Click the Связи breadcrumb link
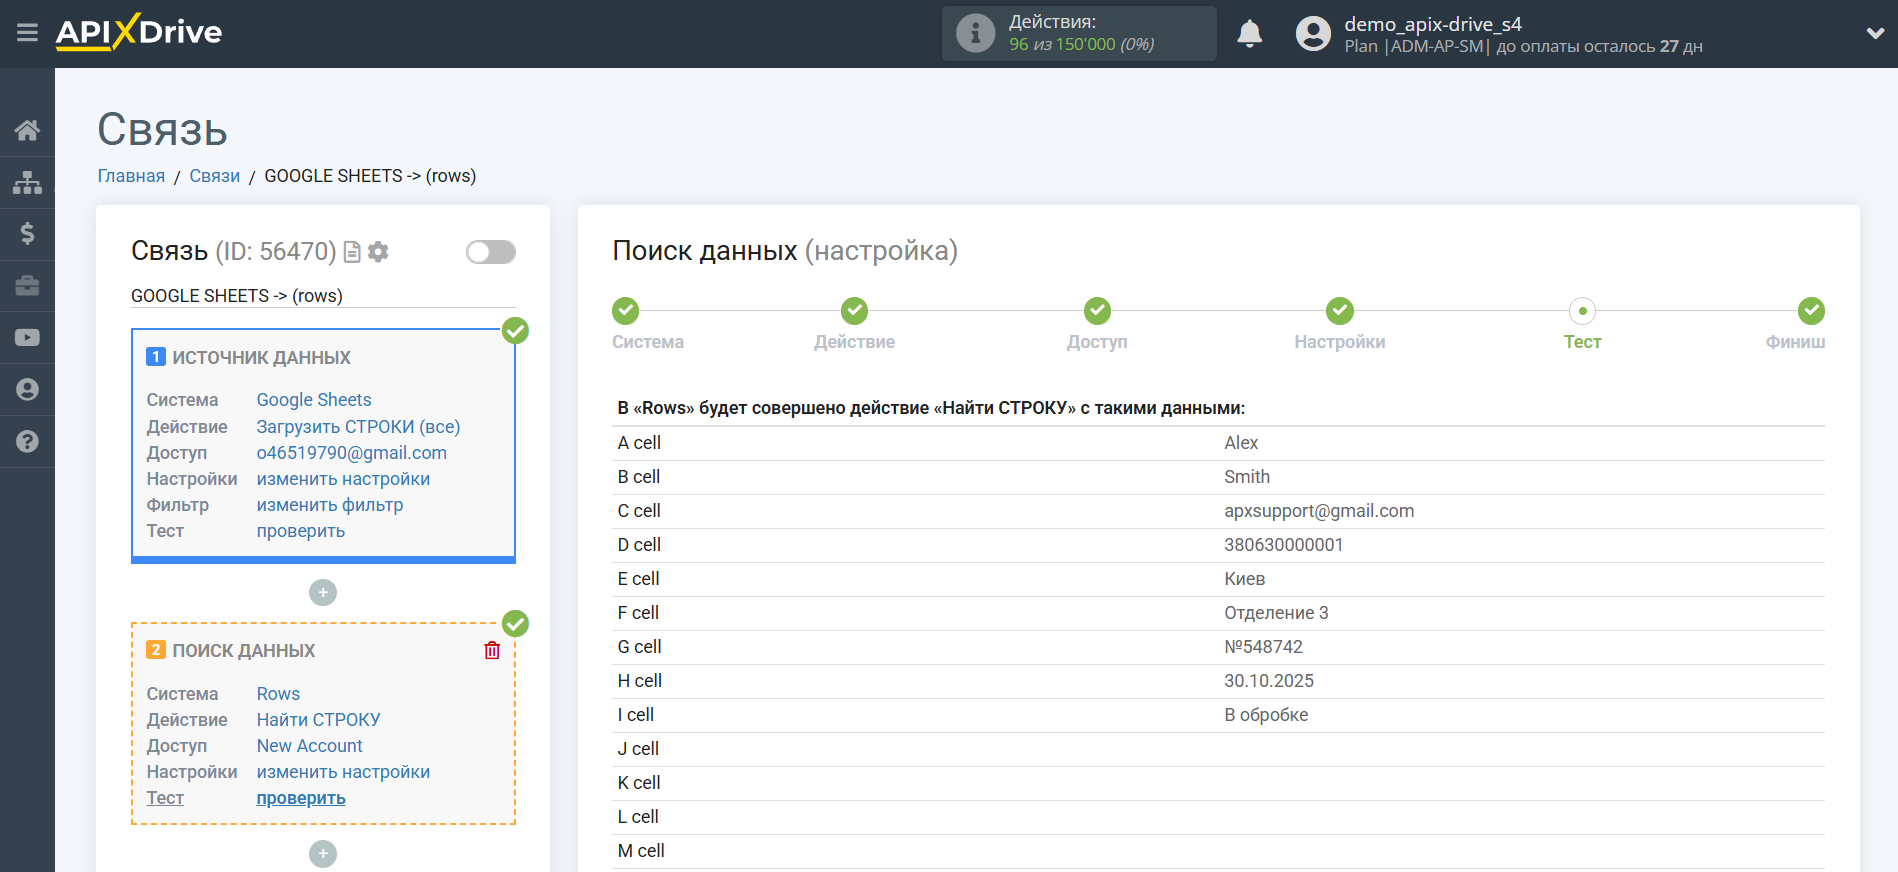1898x872 pixels. coord(214,176)
